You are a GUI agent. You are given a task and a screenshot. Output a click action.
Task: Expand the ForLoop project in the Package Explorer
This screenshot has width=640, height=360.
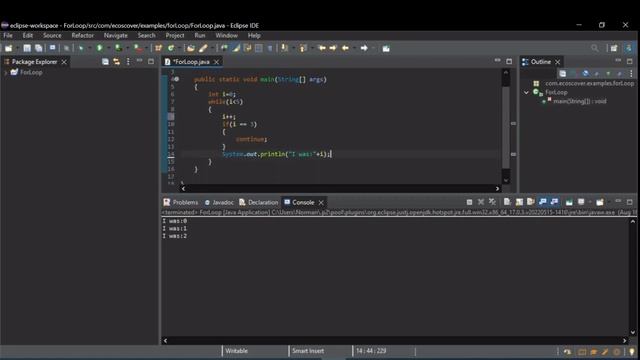(5, 73)
